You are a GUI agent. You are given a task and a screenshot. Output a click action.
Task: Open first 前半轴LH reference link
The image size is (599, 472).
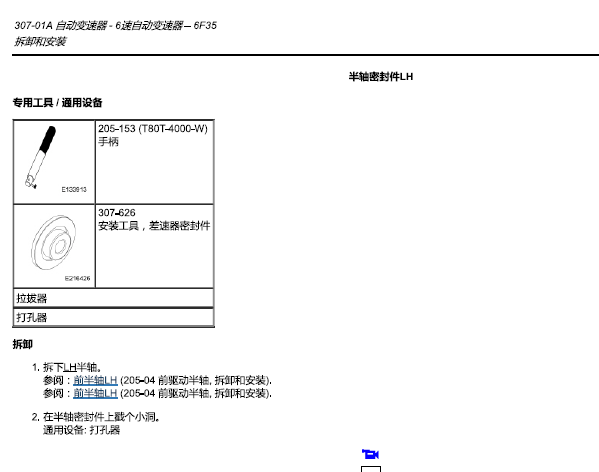(95, 380)
